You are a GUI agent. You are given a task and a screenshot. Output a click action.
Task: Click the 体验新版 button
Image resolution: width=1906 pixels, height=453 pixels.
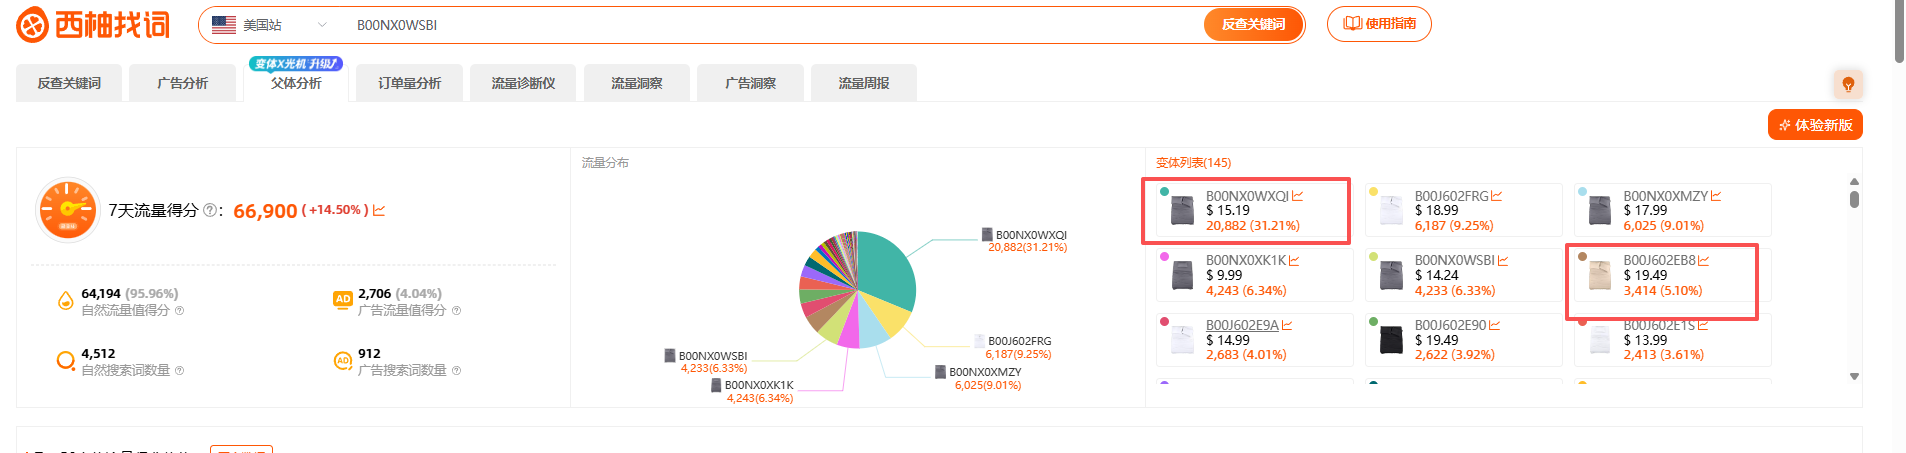click(1815, 125)
